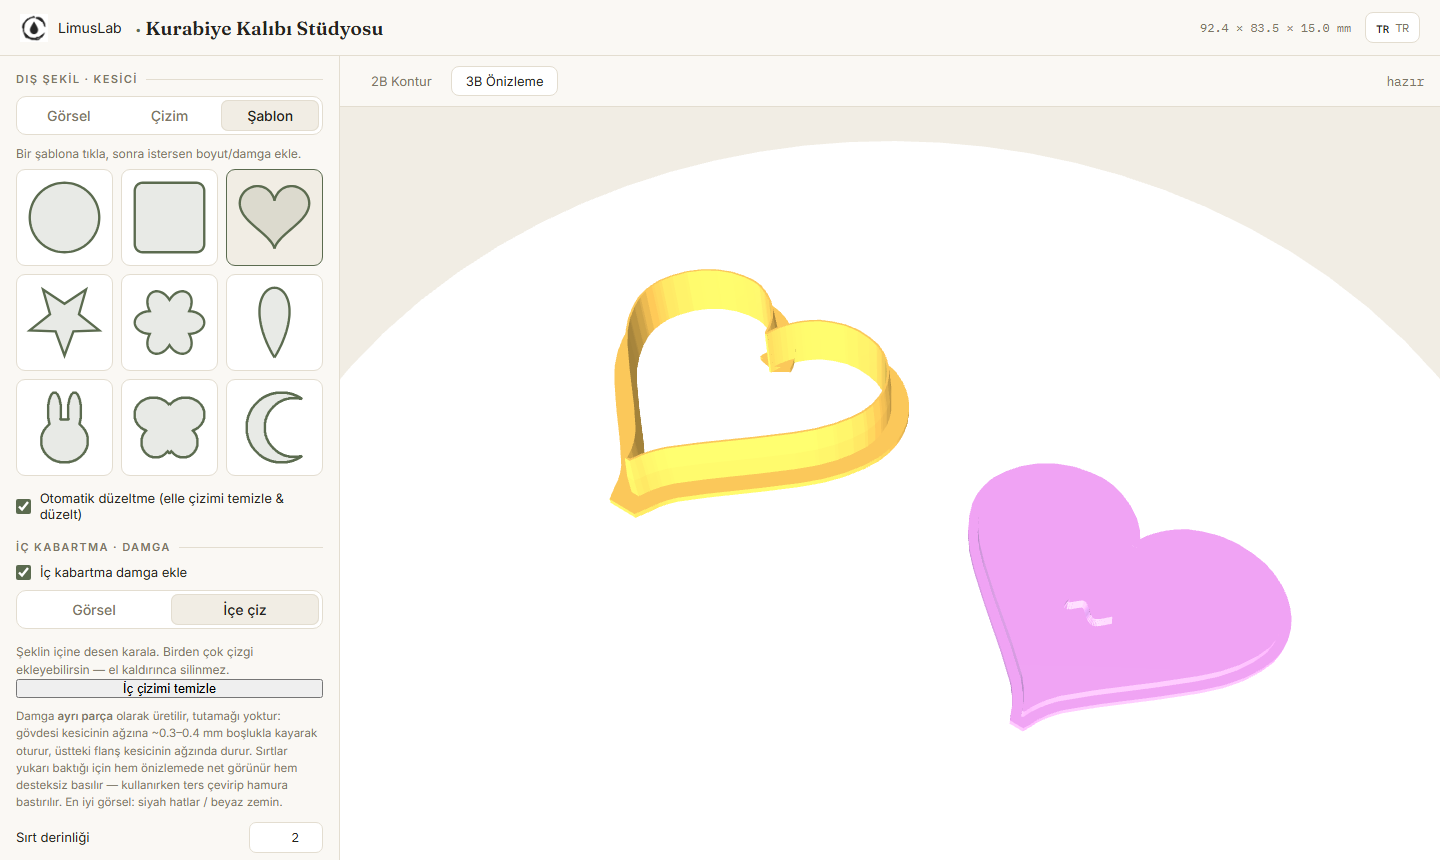This screenshot has width=1440, height=860.
Task: Pick the flower template shape
Action: (169, 322)
